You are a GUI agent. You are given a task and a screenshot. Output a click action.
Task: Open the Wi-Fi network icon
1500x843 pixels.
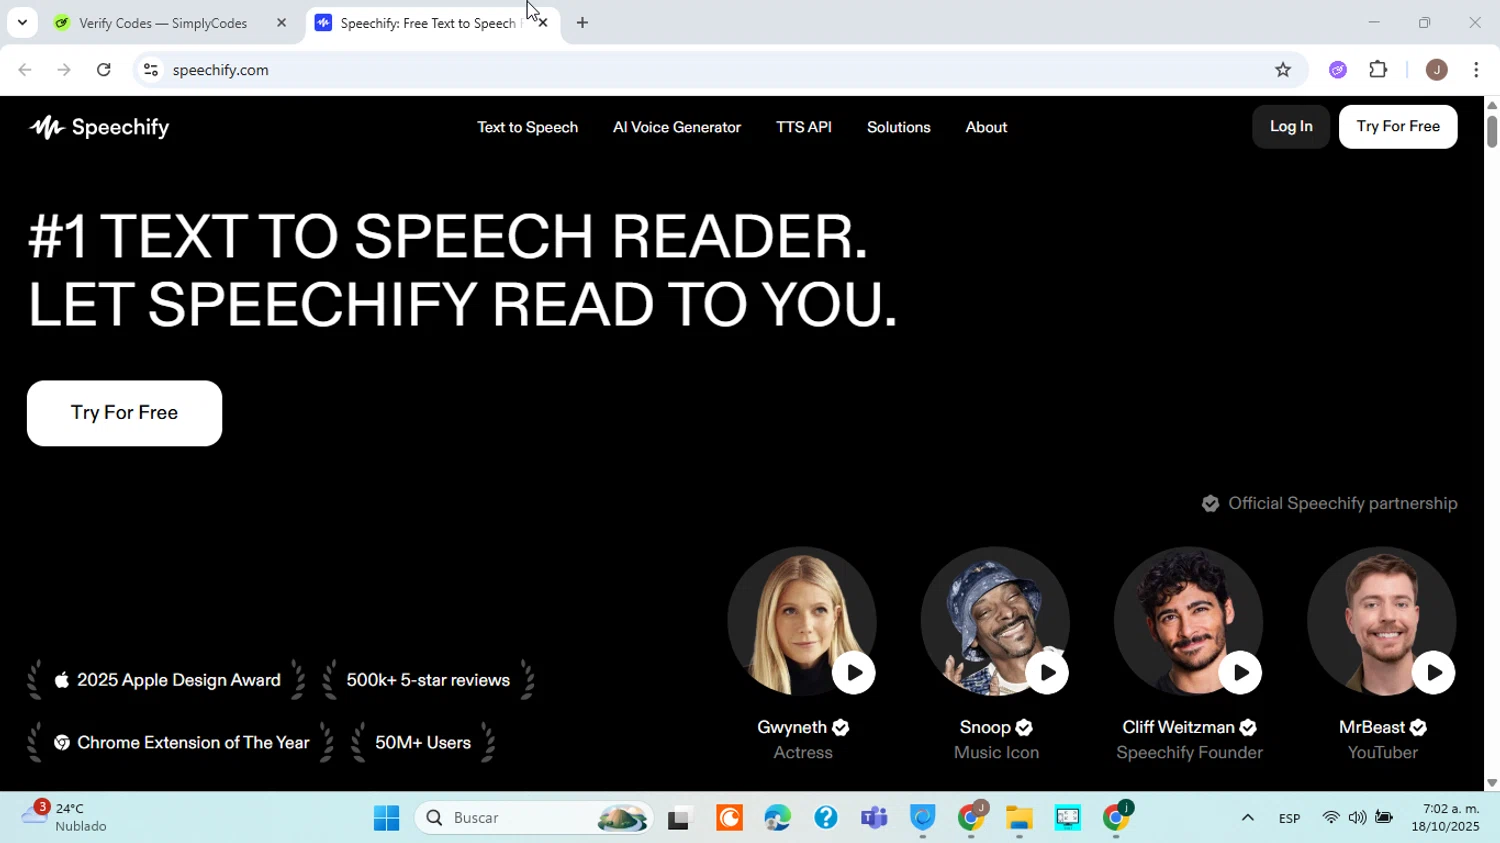pos(1330,818)
